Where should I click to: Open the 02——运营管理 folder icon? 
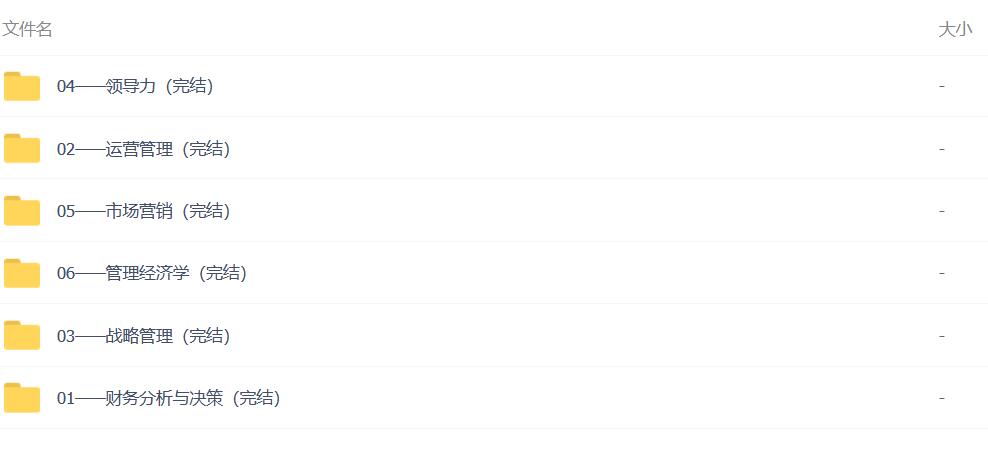(22, 149)
